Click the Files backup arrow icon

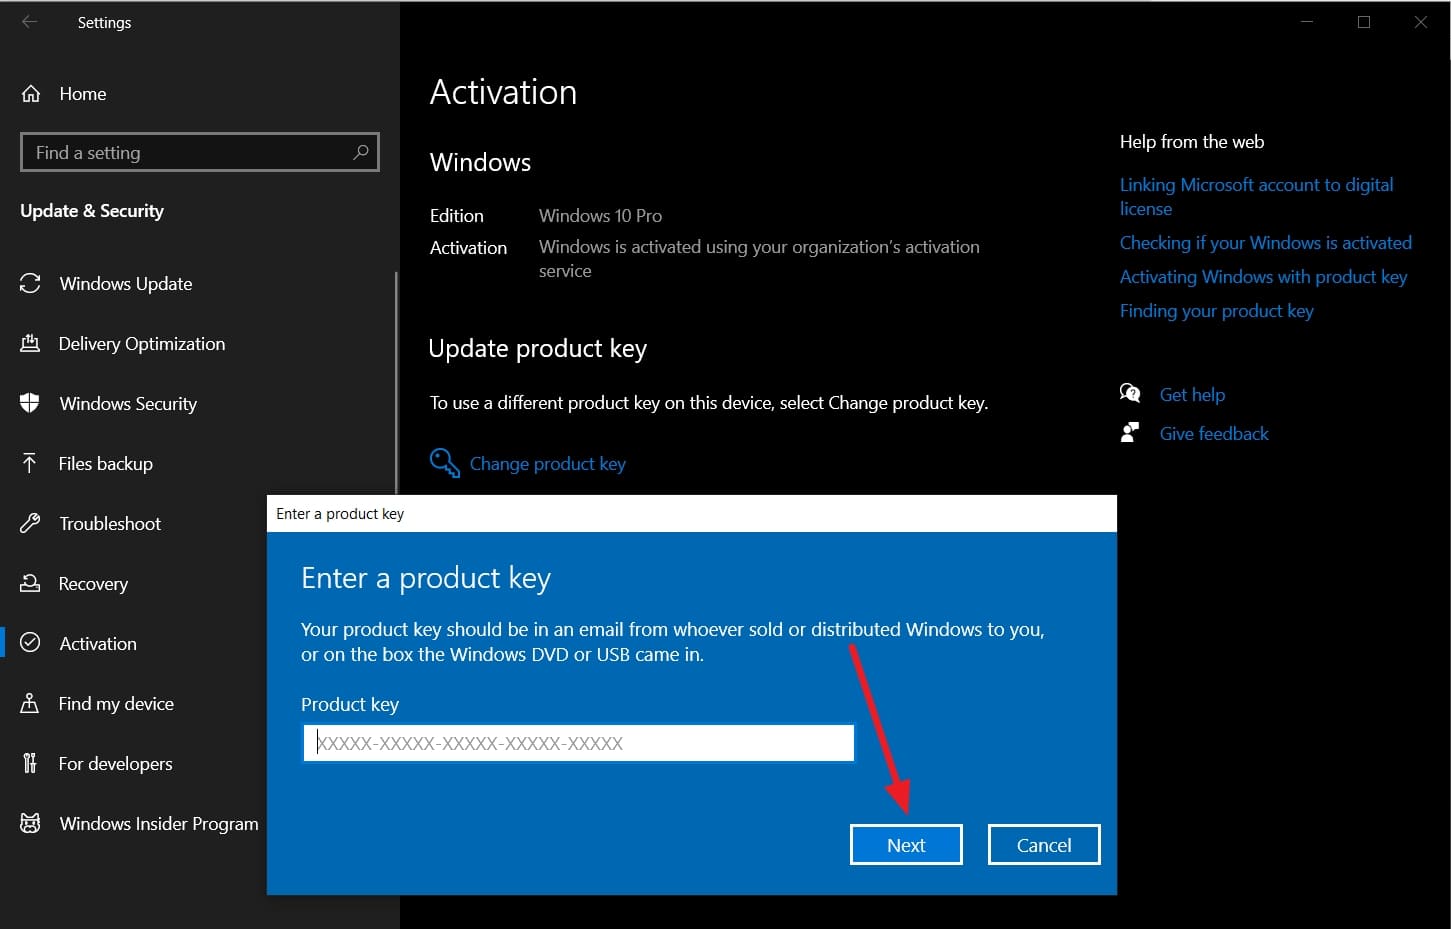point(30,463)
